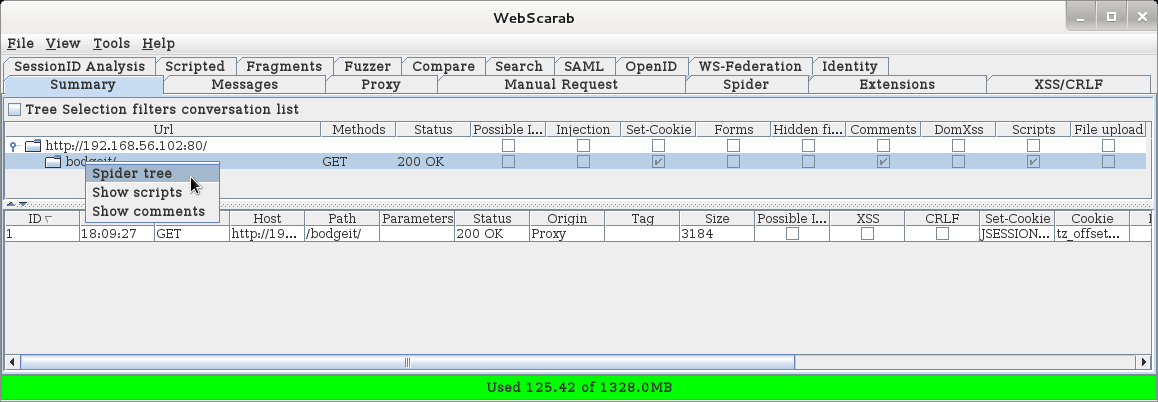Toggle Forms checkbox in host row
The width and height of the screenshot is (1158, 402).
[733, 146]
